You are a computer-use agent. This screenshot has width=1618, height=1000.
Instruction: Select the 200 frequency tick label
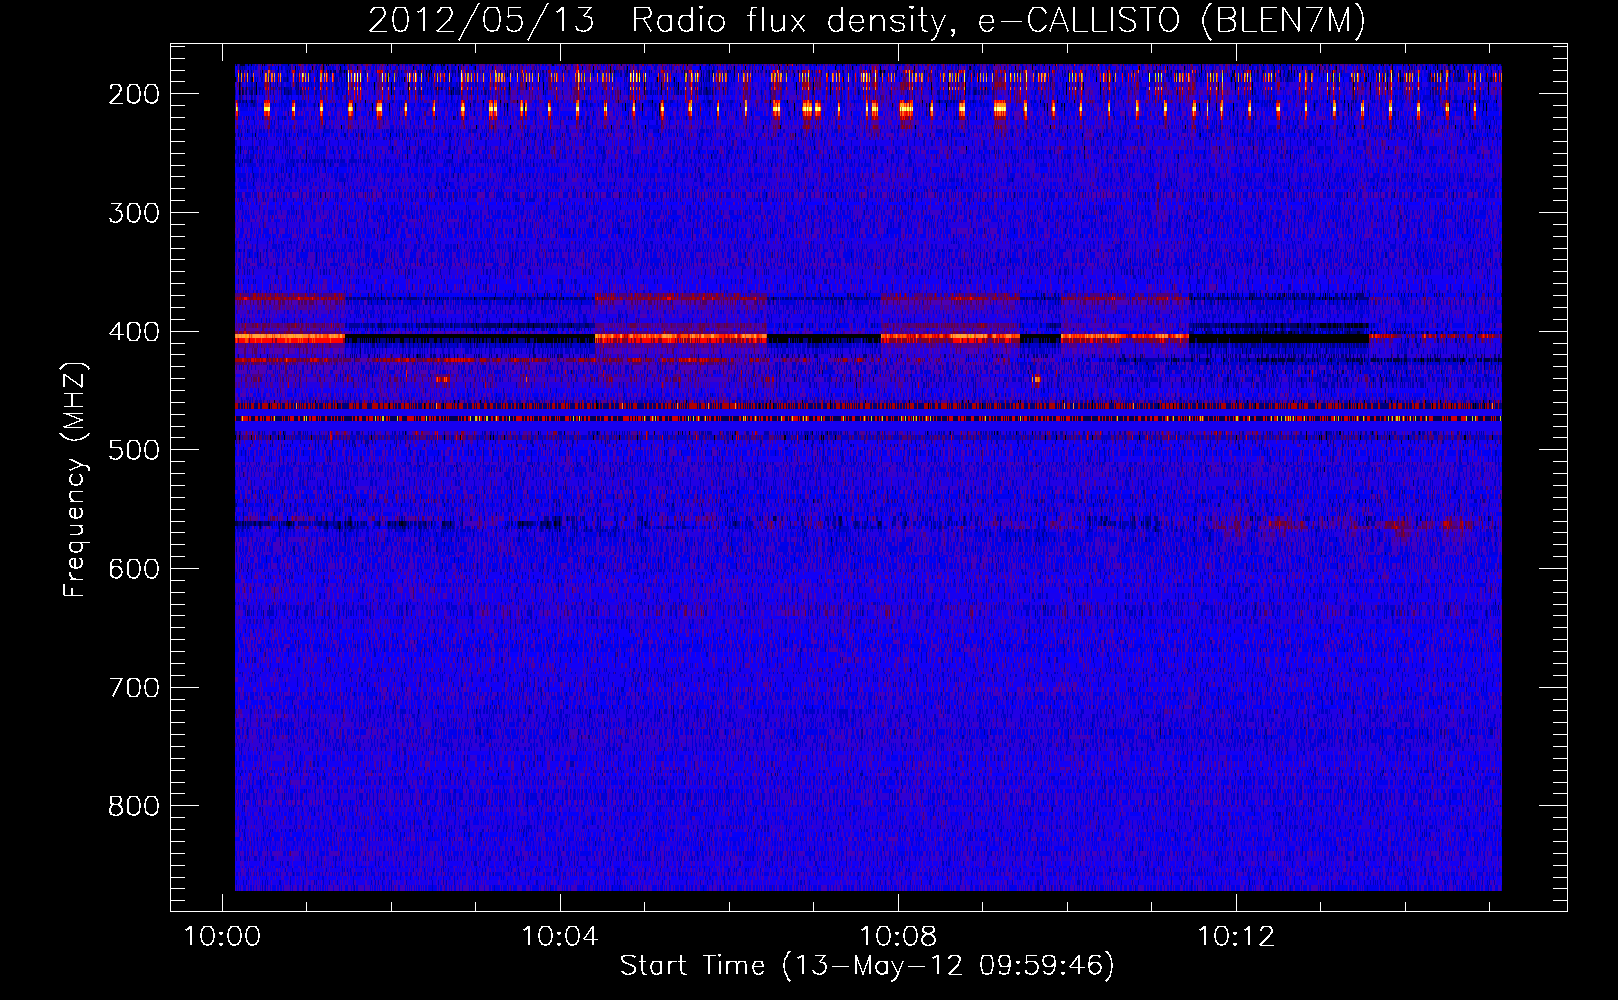(x=133, y=94)
